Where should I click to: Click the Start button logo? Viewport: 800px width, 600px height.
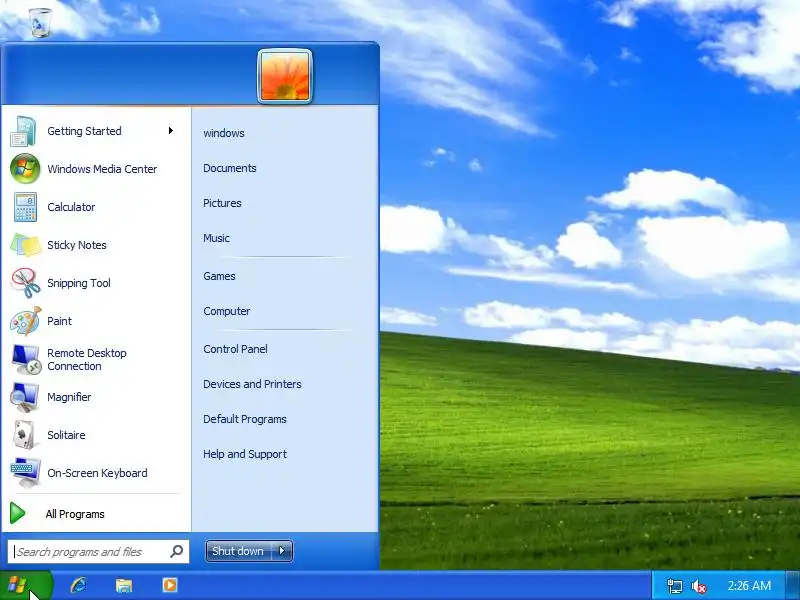point(18,585)
